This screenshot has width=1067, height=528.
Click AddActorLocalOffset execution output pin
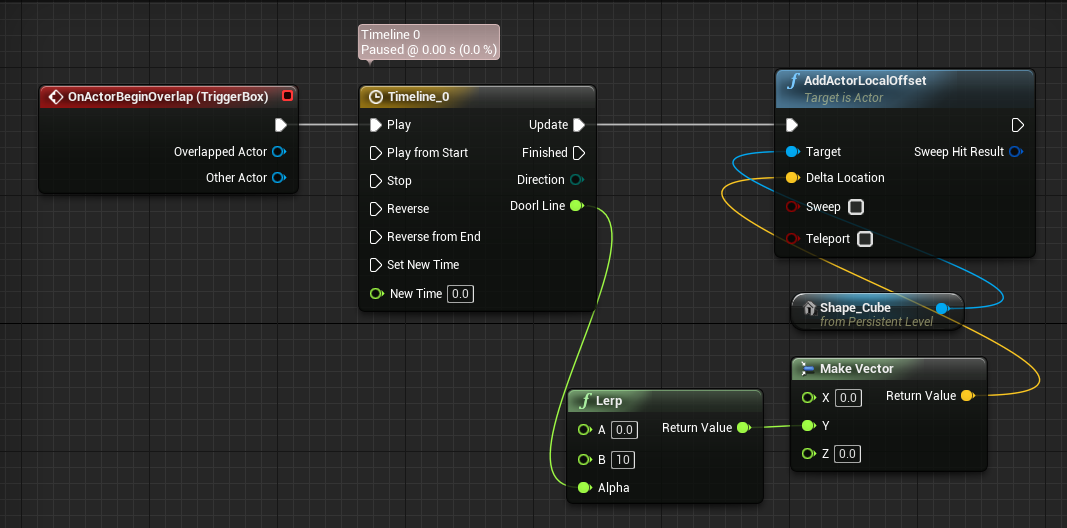point(1017,125)
